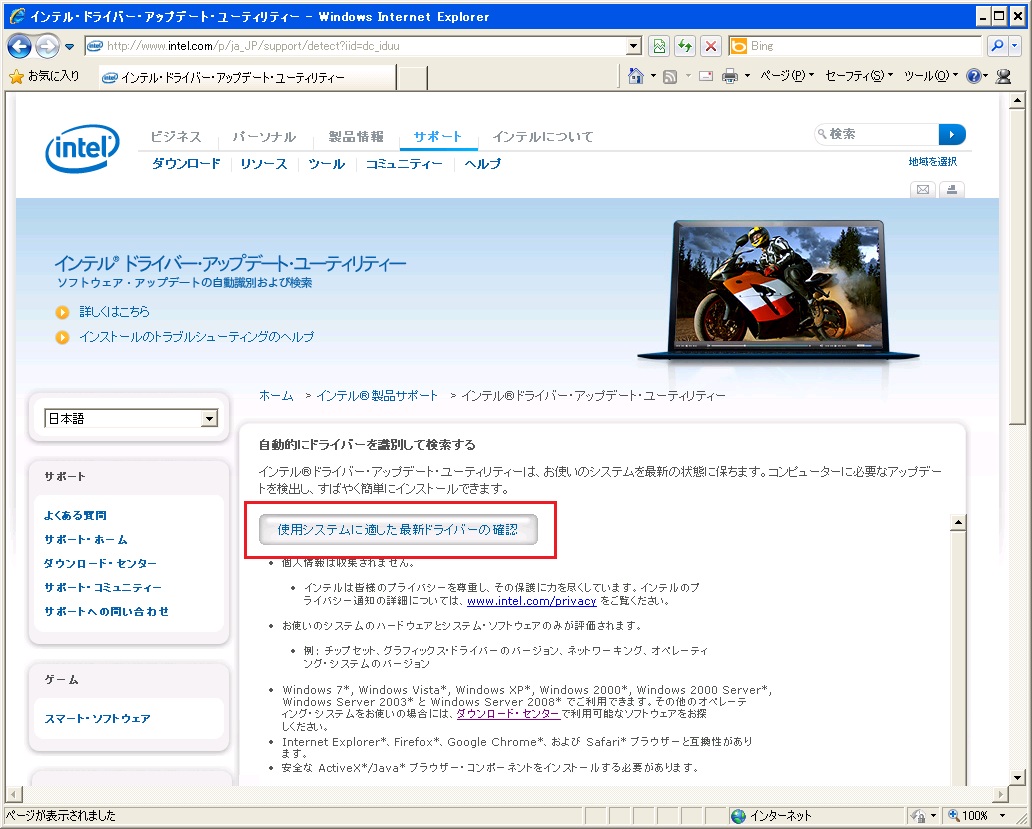Click the page print icon below region link
Image resolution: width=1032 pixels, height=829 pixels.
click(951, 189)
